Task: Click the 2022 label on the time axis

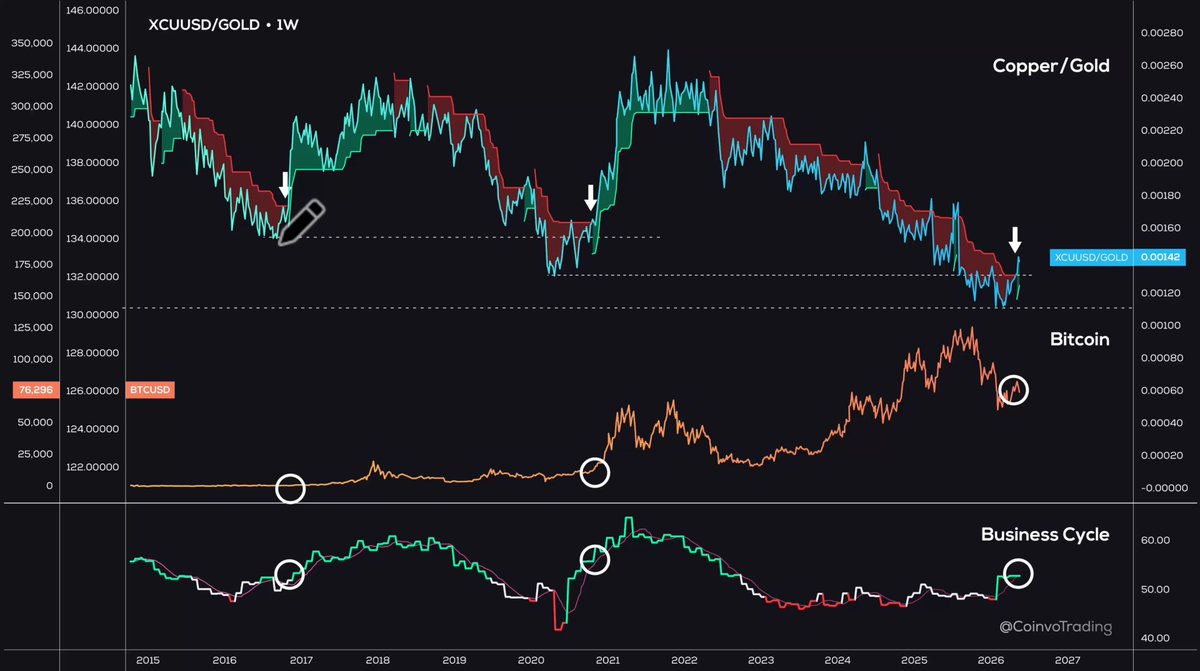Action: 684,660
